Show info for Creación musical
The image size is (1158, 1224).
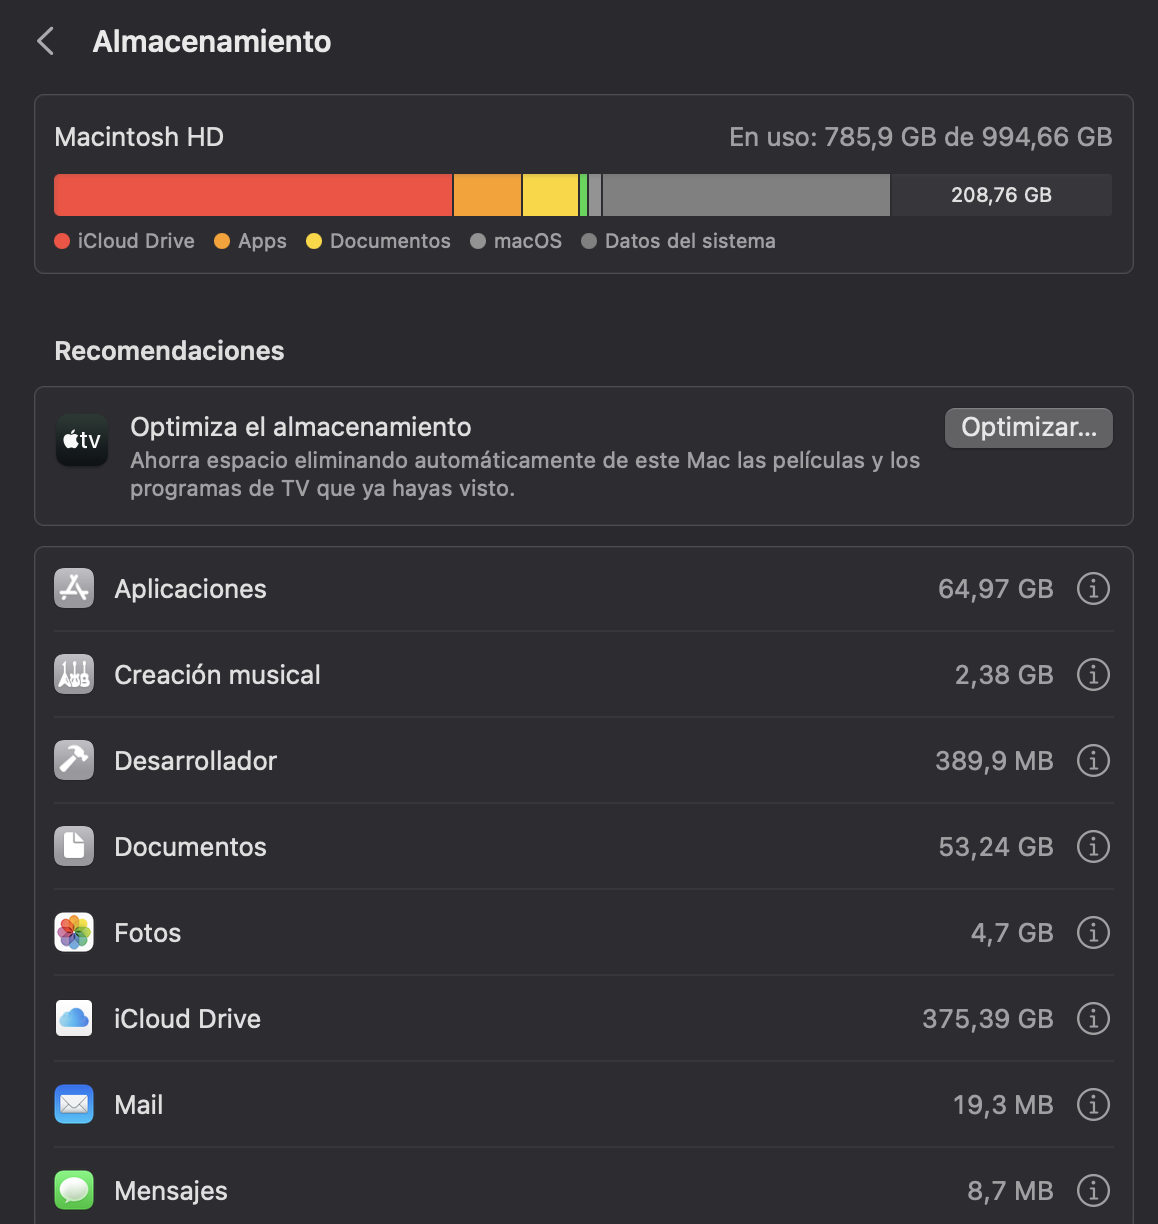pyautogui.click(x=1093, y=675)
